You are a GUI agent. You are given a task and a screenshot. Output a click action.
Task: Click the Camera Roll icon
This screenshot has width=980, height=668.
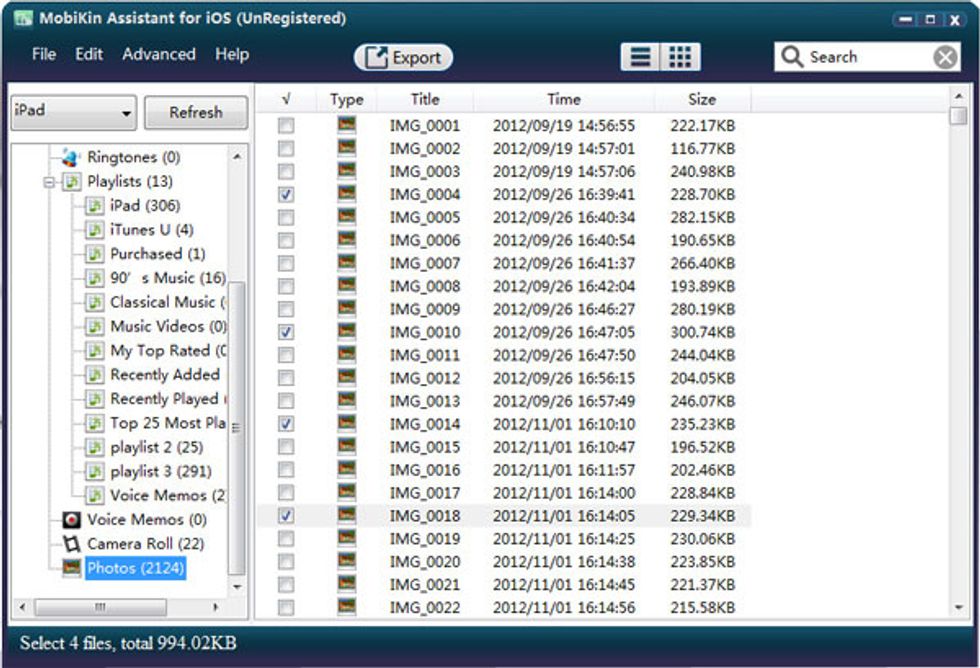pyautogui.click(x=72, y=544)
